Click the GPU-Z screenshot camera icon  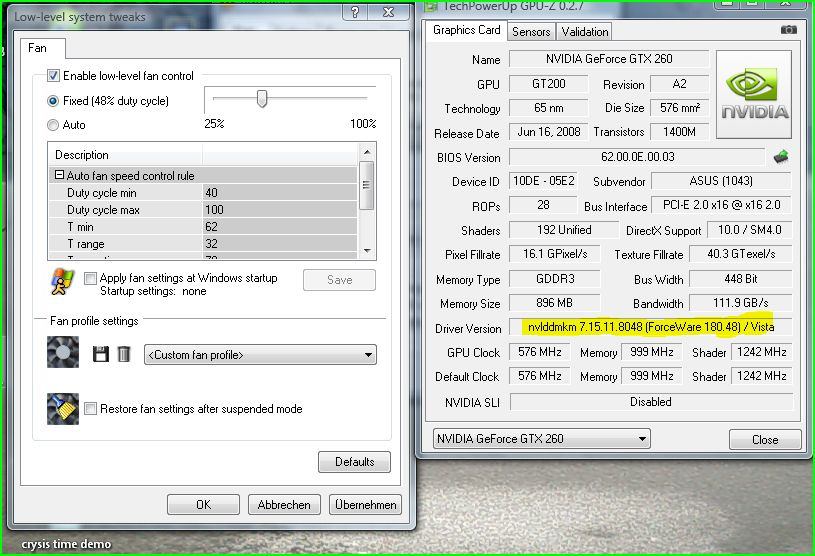(x=788, y=30)
